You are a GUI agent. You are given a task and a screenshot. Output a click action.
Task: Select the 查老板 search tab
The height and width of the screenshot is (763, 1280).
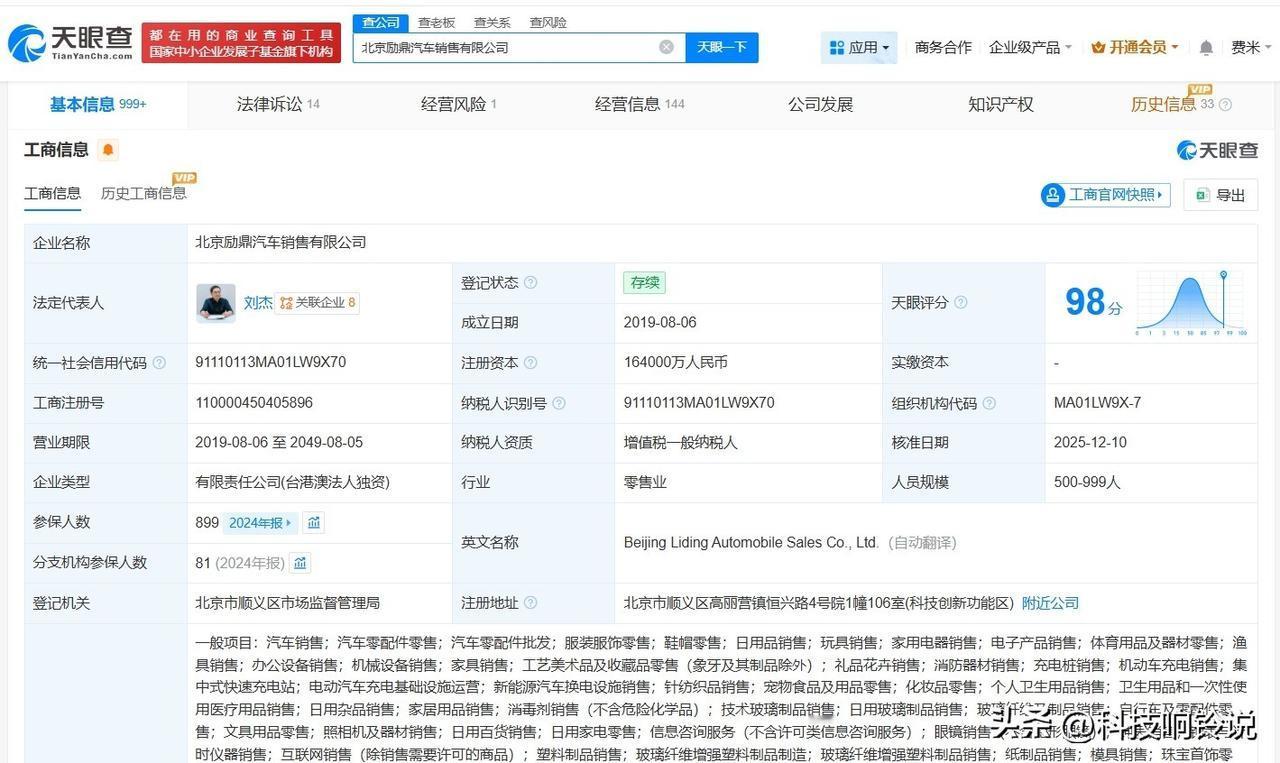(x=436, y=22)
